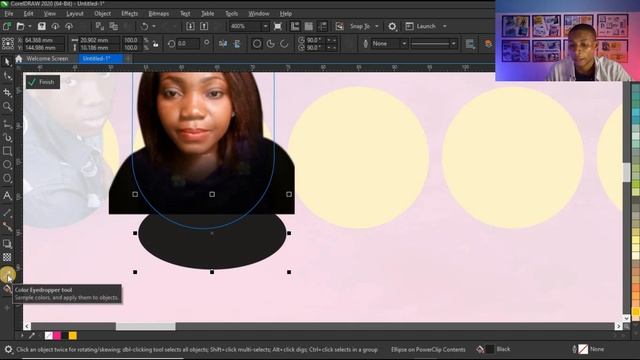Toggle guidelines display
The width and height of the screenshot is (640, 360).
322,26
